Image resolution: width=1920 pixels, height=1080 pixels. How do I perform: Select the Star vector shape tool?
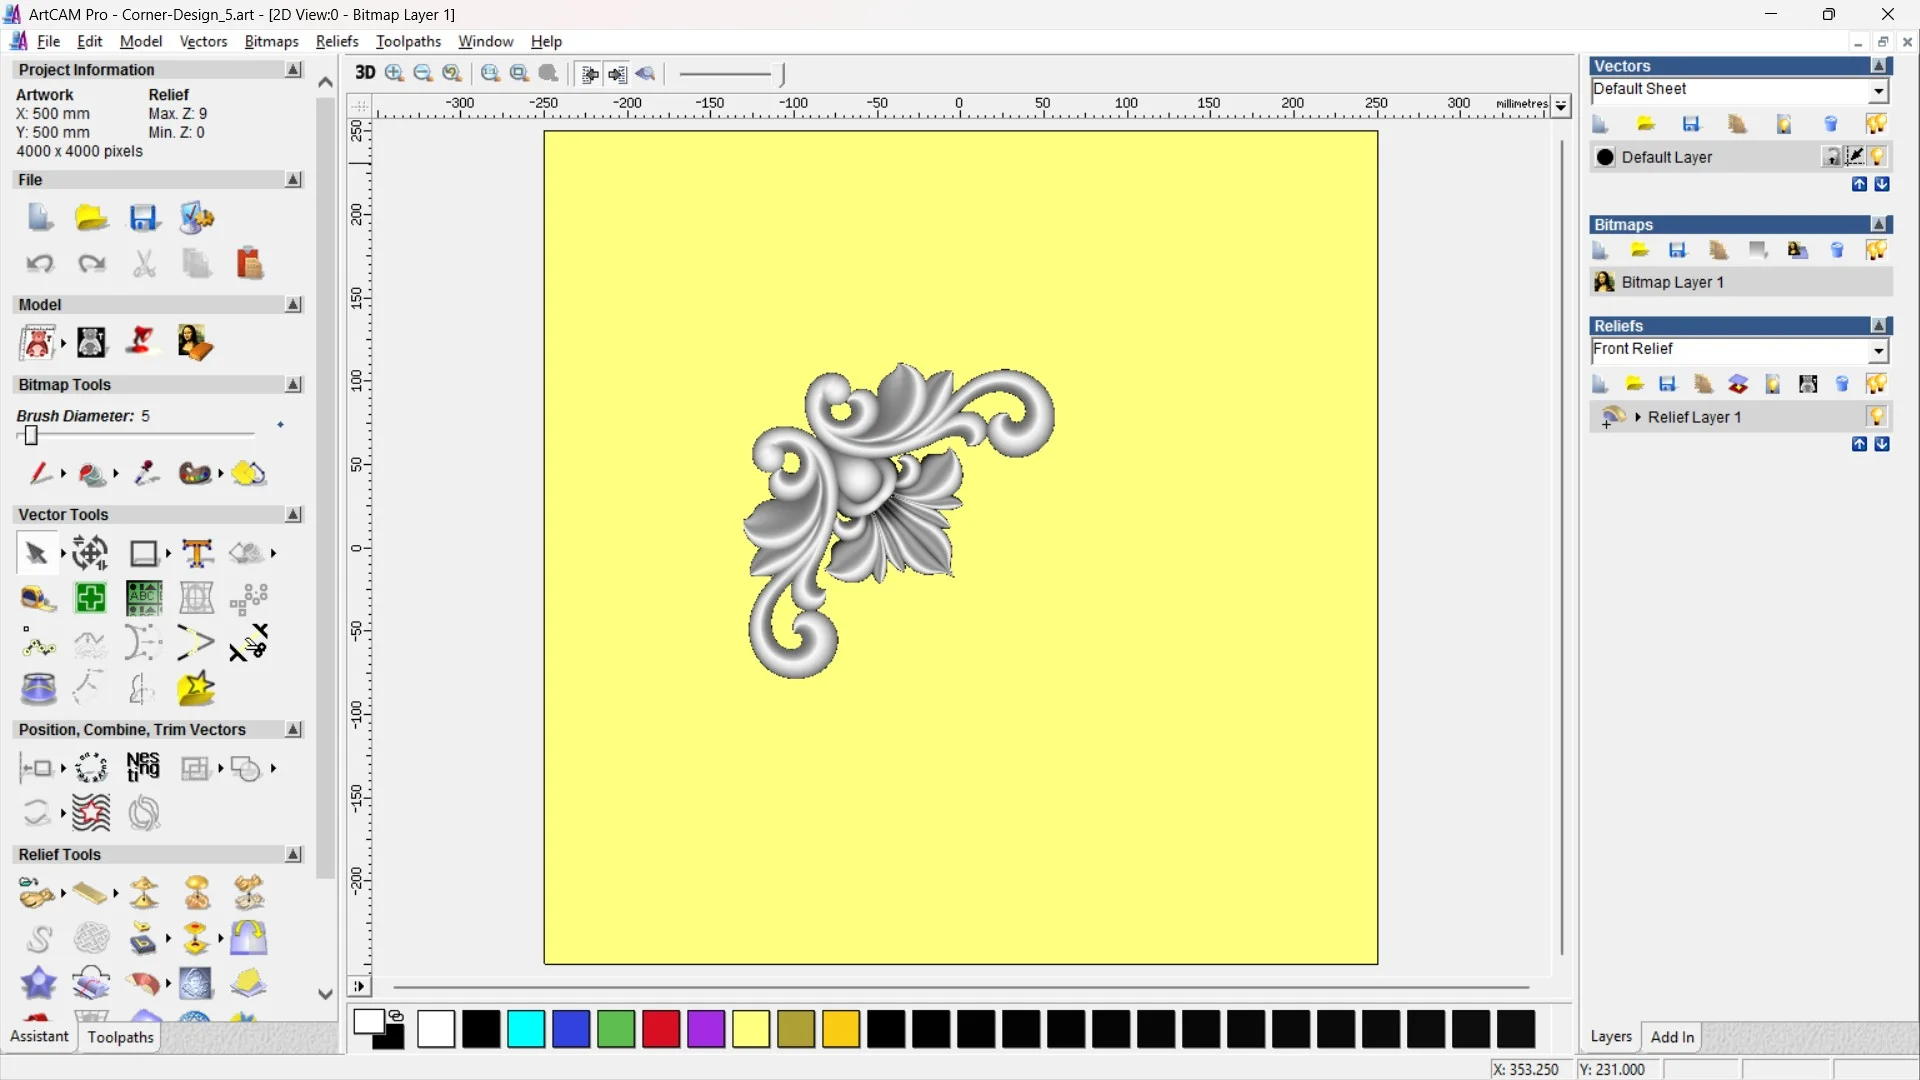[196, 688]
